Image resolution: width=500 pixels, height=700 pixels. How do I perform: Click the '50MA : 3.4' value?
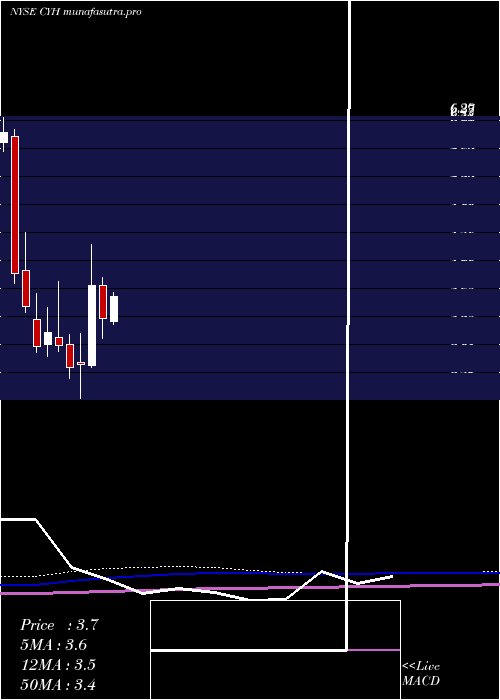(x=58, y=684)
